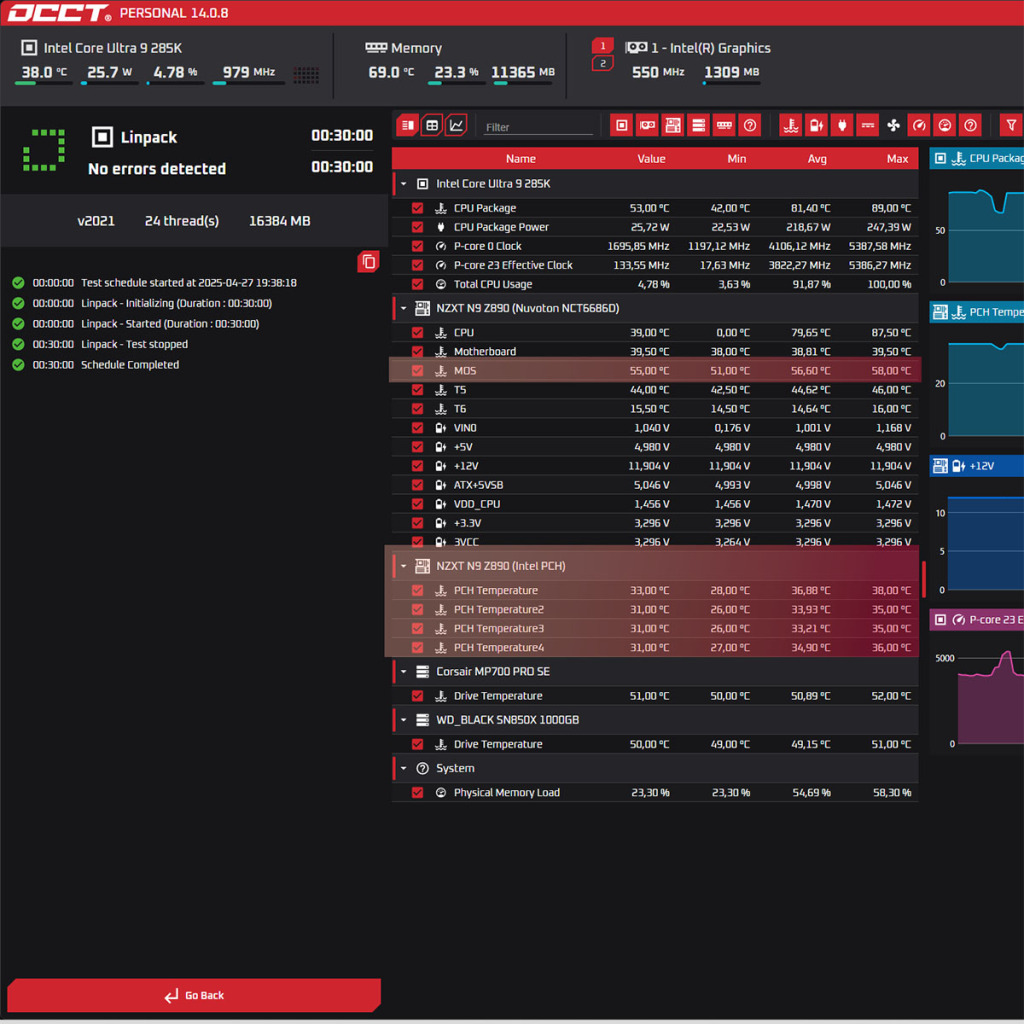Uncheck the CPU Package sensor checkbox
The height and width of the screenshot is (1024, 1024).
coord(417,208)
